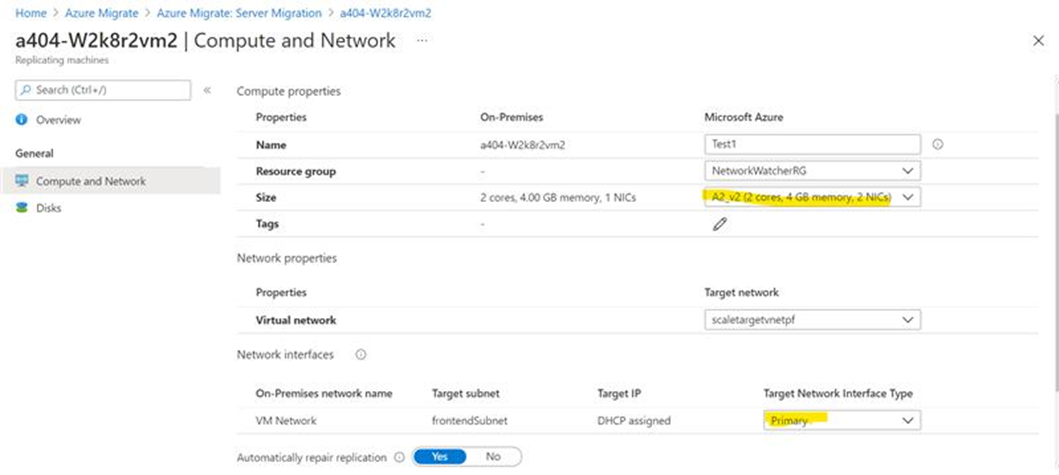Image resolution: width=1059 pixels, height=475 pixels.
Task: Open a404-W2k8r2vm2 breadcrumb link
Action: [x=386, y=13]
